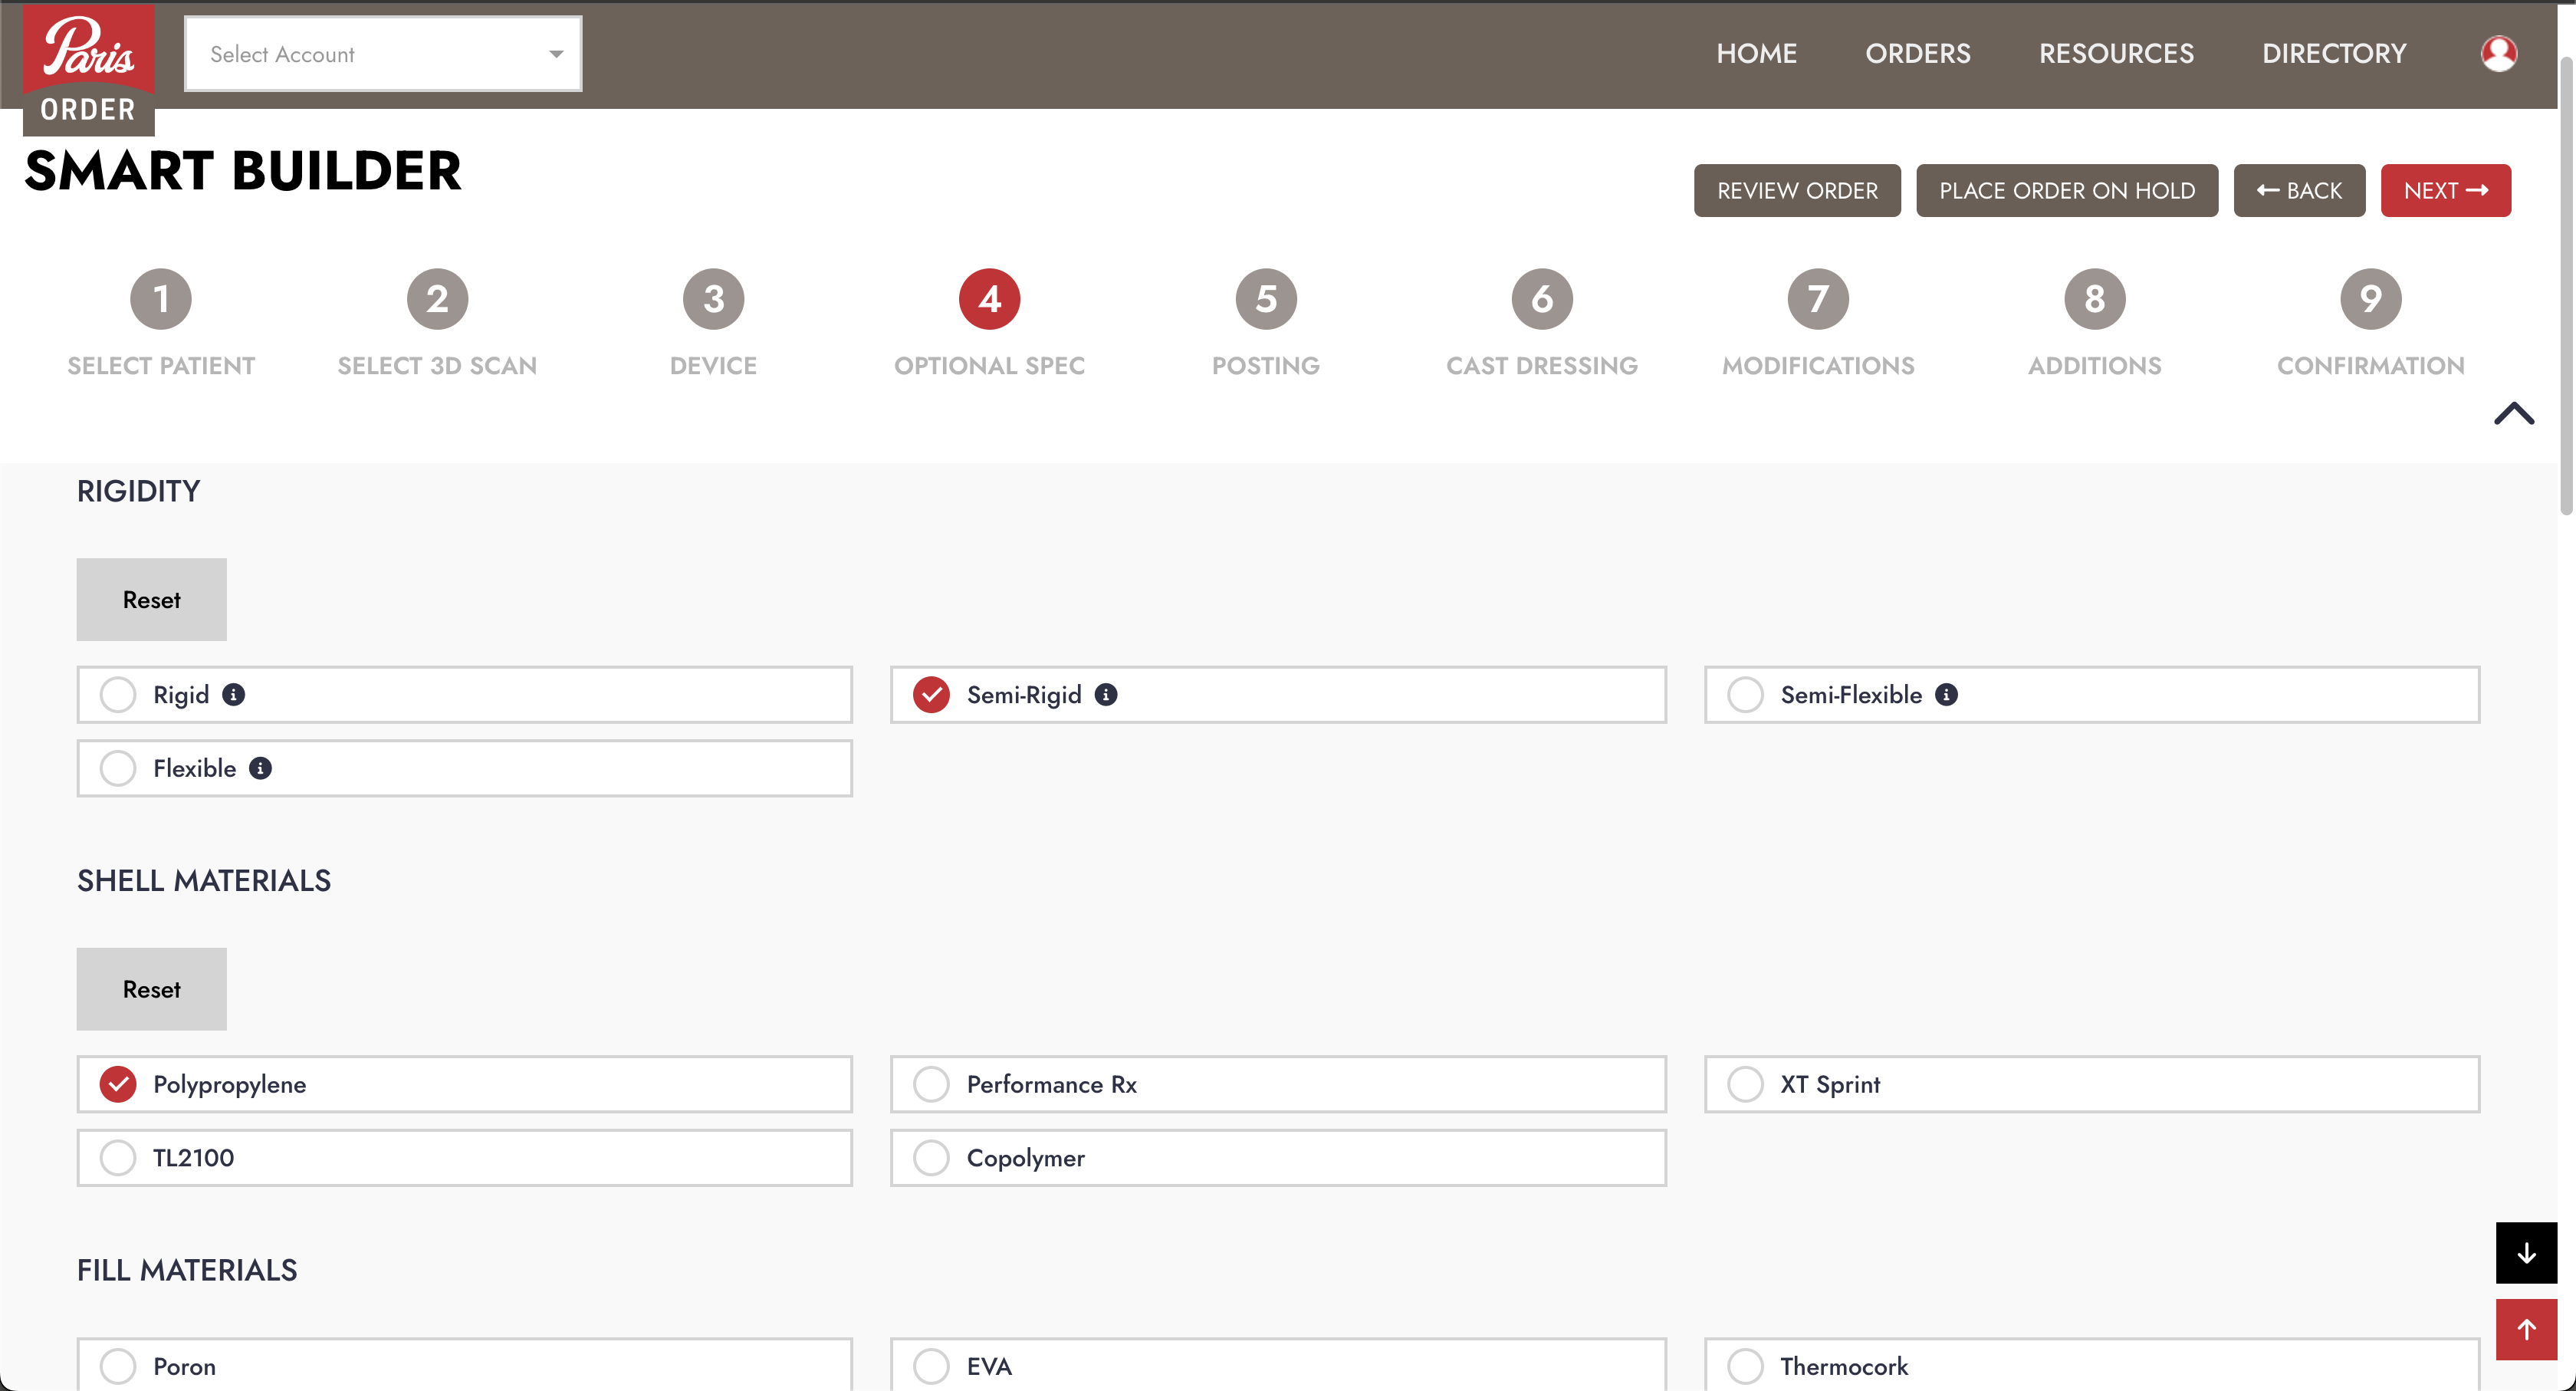This screenshot has height=1391, width=2576.
Task: Select the Flexible rigidity option
Action: tap(465, 768)
